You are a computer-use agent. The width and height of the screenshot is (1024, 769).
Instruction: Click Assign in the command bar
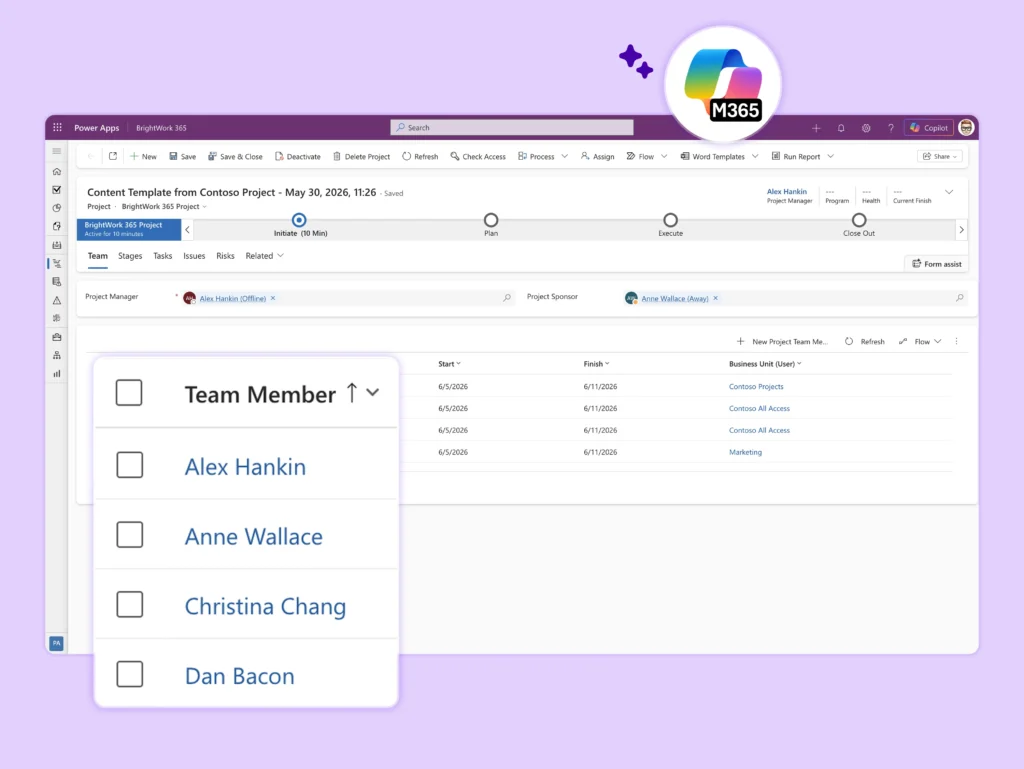pos(598,157)
